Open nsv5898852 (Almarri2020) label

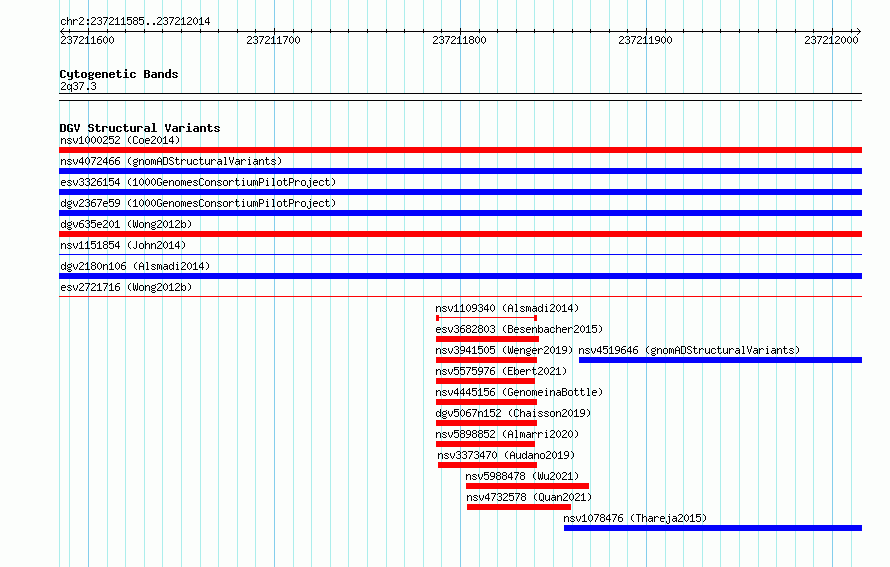507,434
